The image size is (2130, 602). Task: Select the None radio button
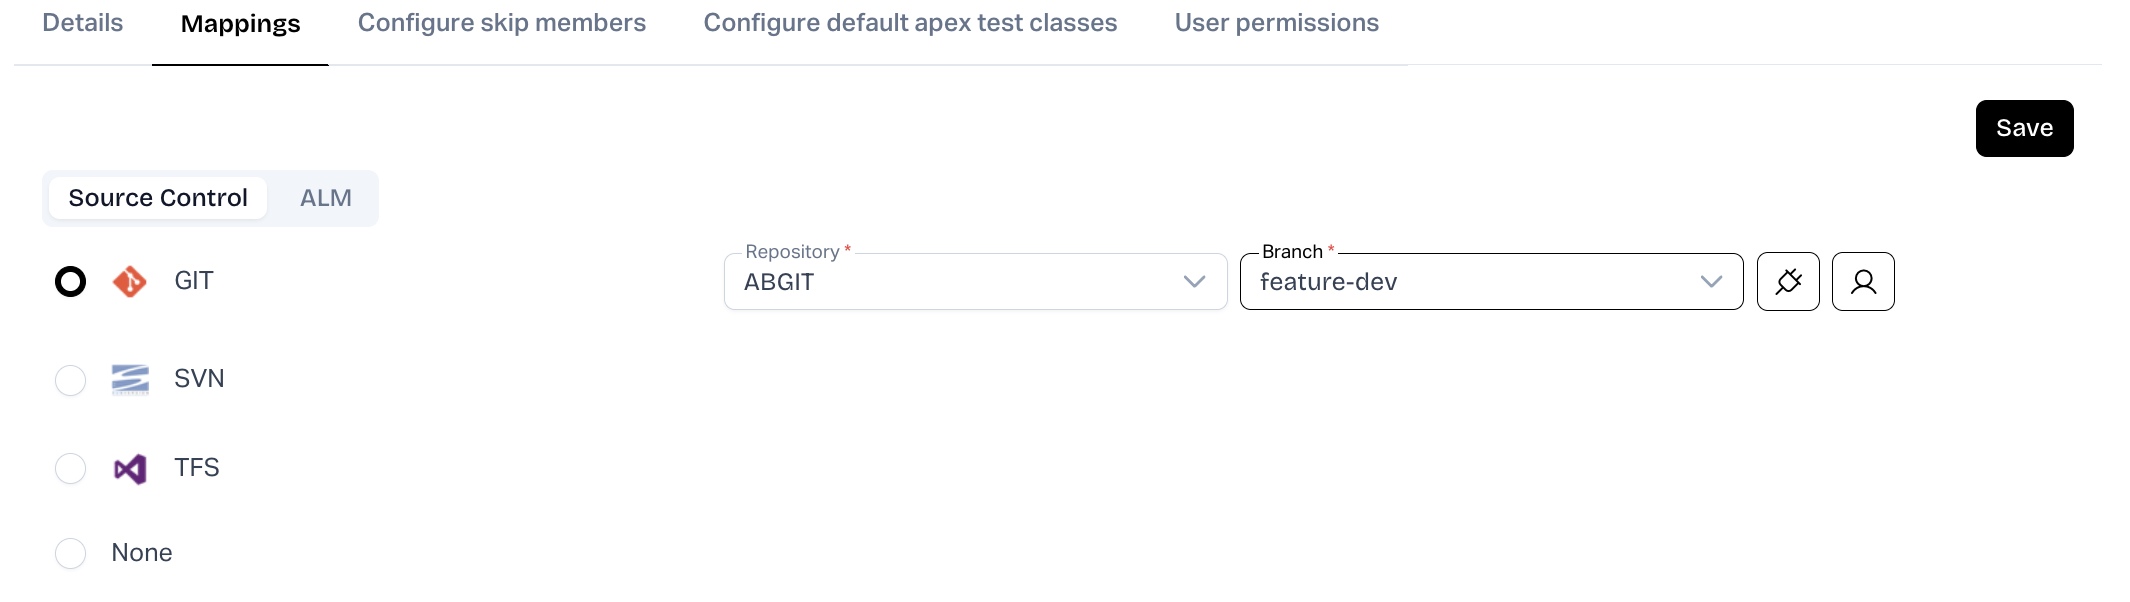[x=70, y=553]
